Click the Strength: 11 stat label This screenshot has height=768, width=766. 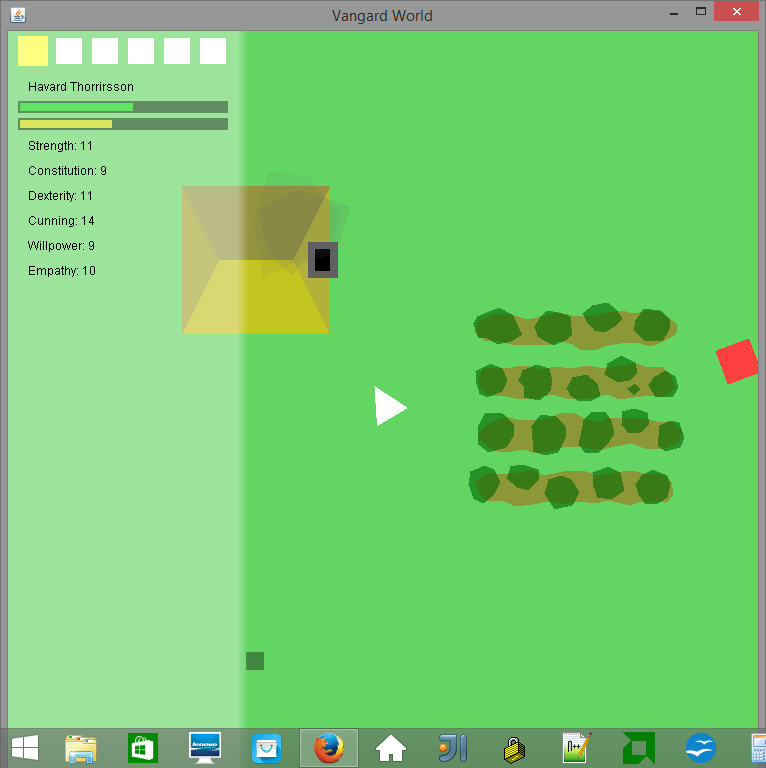(x=60, y=146)
